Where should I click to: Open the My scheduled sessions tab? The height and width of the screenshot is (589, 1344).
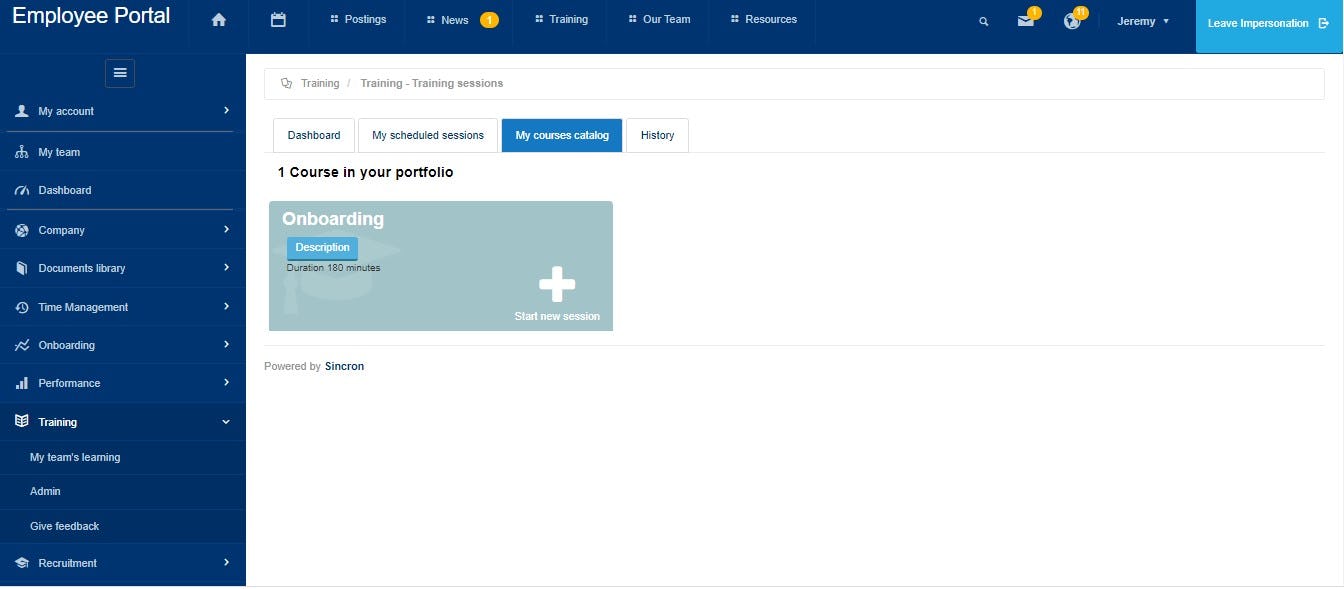tap(427, 134)
